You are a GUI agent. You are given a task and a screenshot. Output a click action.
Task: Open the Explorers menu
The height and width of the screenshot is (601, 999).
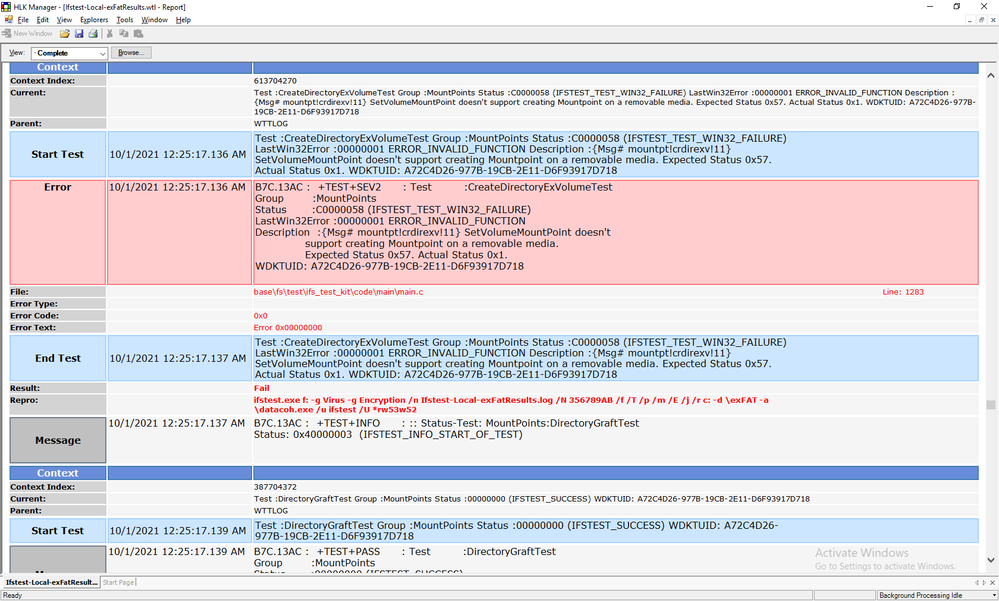[94, 20]
